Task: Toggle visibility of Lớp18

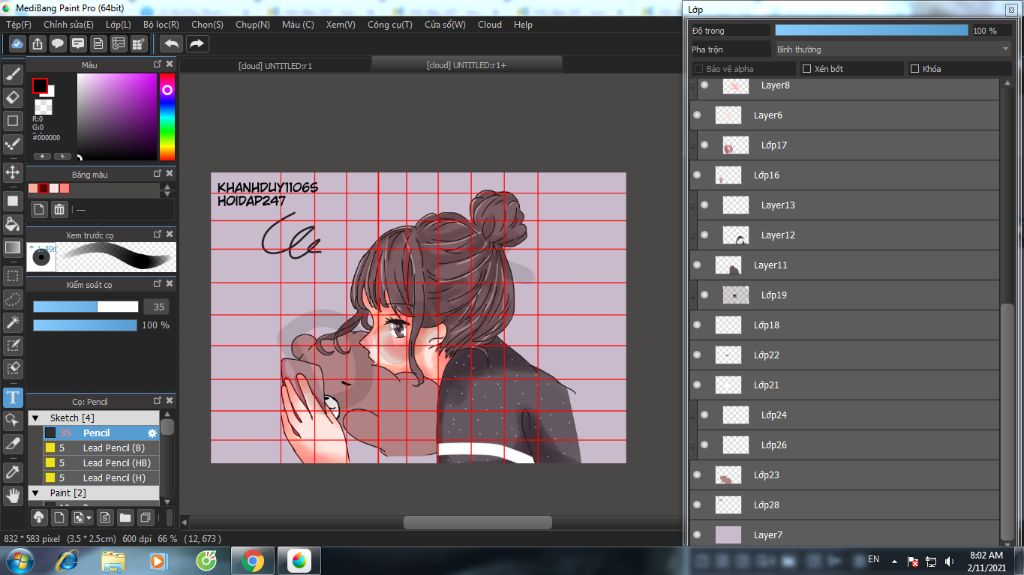Action: [x=697, y=325]
